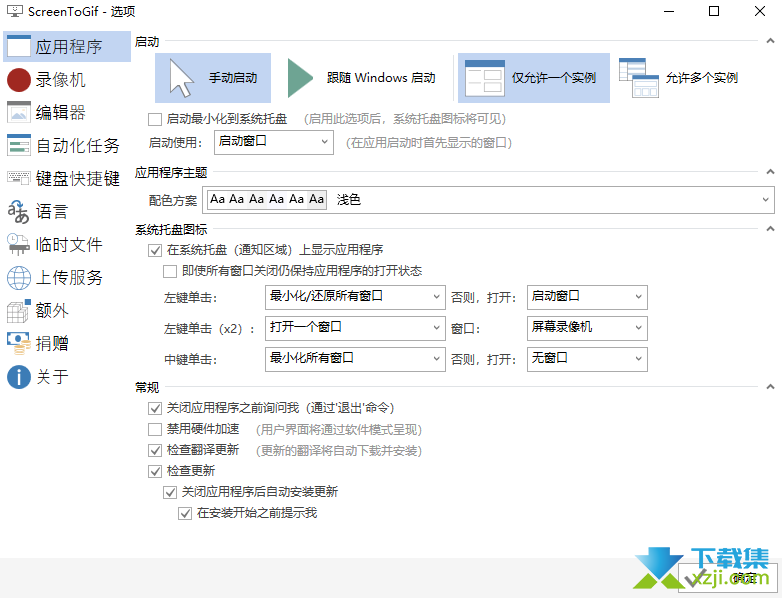This screenshot has height=598, width=782.
Task: Toggle 检查翻译更新 checkbox
Action: (x=155, y=450)
